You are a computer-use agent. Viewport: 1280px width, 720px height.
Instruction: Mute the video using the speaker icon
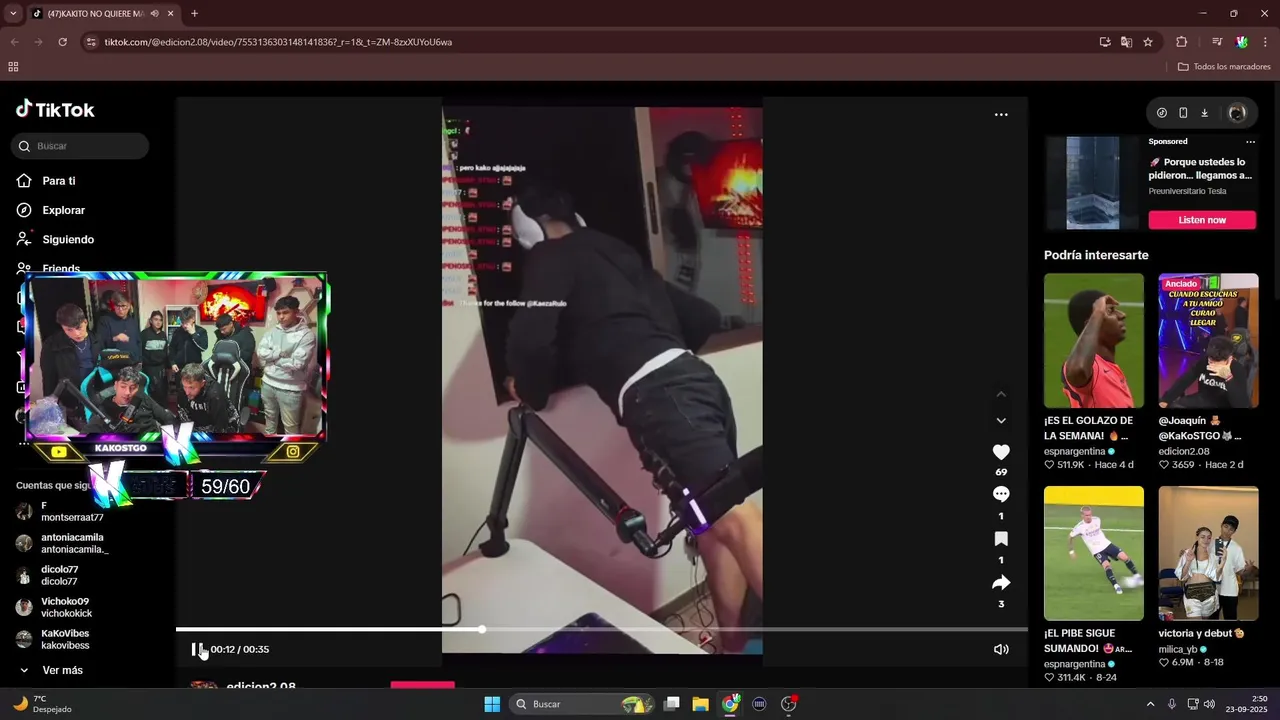1001,649
